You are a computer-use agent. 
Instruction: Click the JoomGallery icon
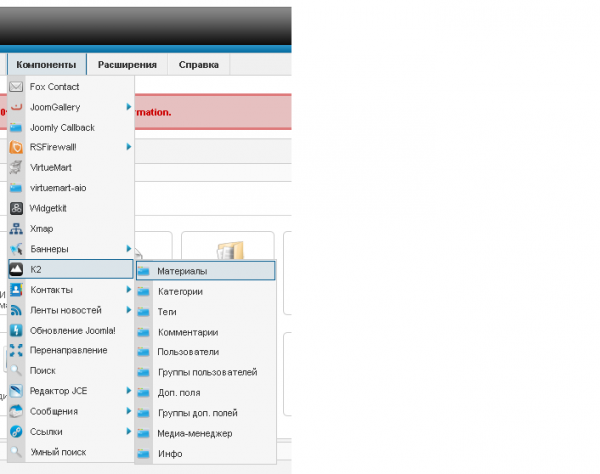click(16, 107)
